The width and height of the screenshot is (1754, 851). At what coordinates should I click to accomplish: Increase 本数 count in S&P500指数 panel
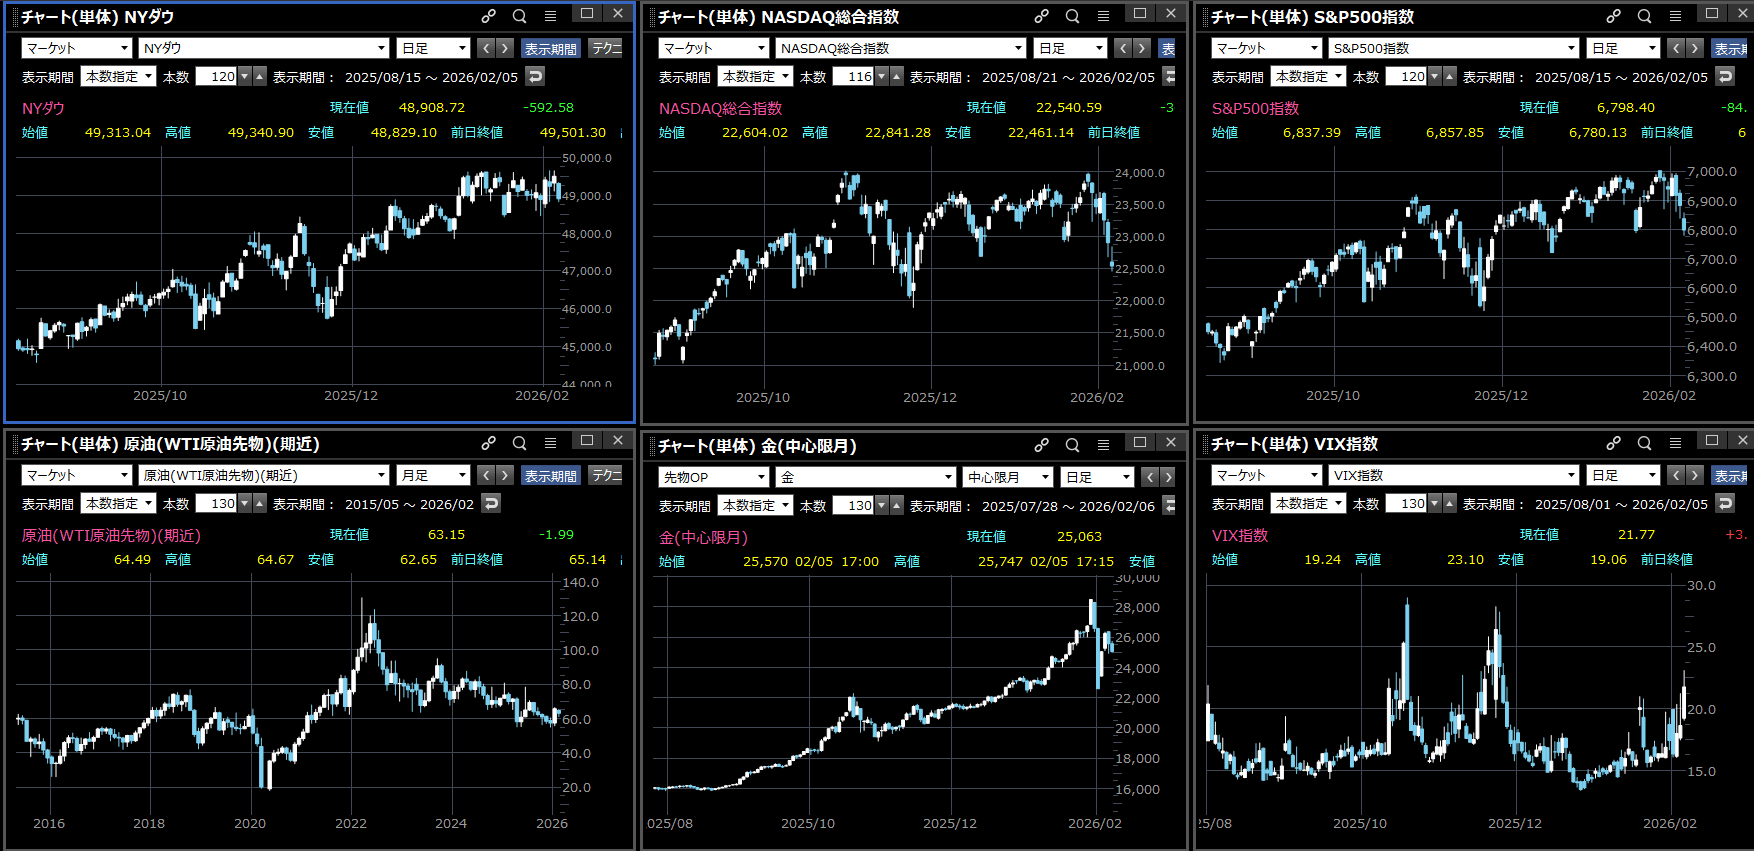click(1450, 76)
